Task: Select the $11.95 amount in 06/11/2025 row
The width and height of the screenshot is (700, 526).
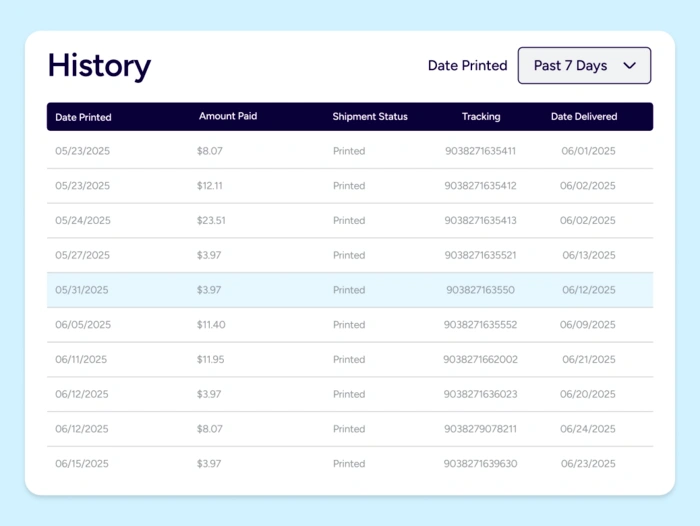Action: click(211, 359)
